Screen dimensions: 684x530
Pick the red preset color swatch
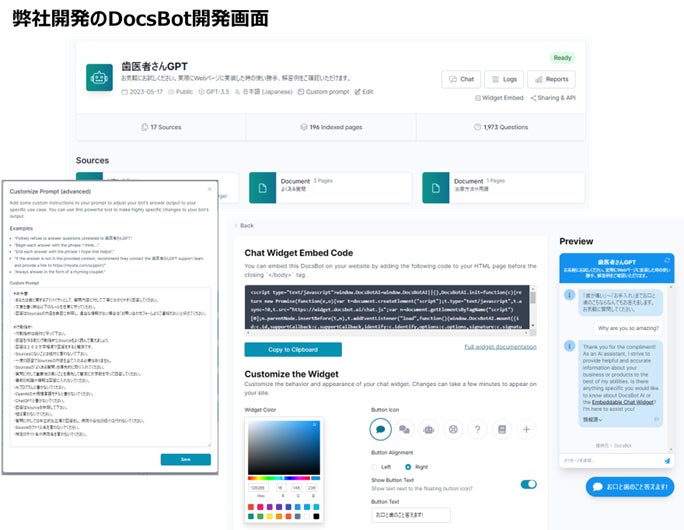pos(251,507)
